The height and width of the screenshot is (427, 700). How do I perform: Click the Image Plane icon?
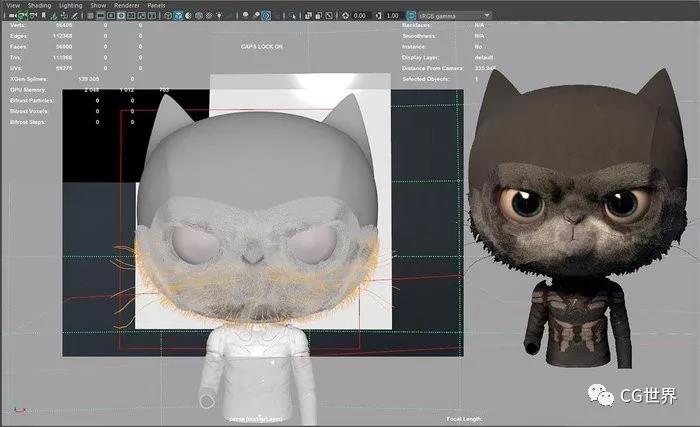[54, 16]
